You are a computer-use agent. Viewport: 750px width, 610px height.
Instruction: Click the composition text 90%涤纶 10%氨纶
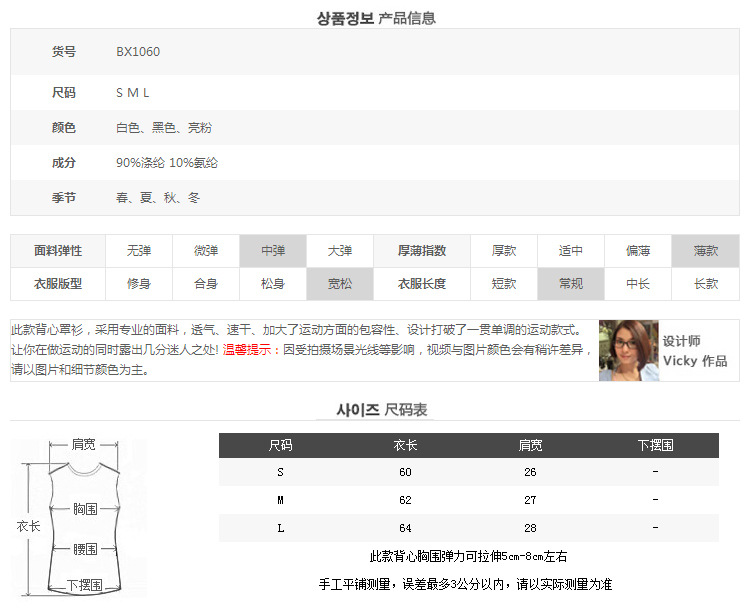tap(166, 163)
